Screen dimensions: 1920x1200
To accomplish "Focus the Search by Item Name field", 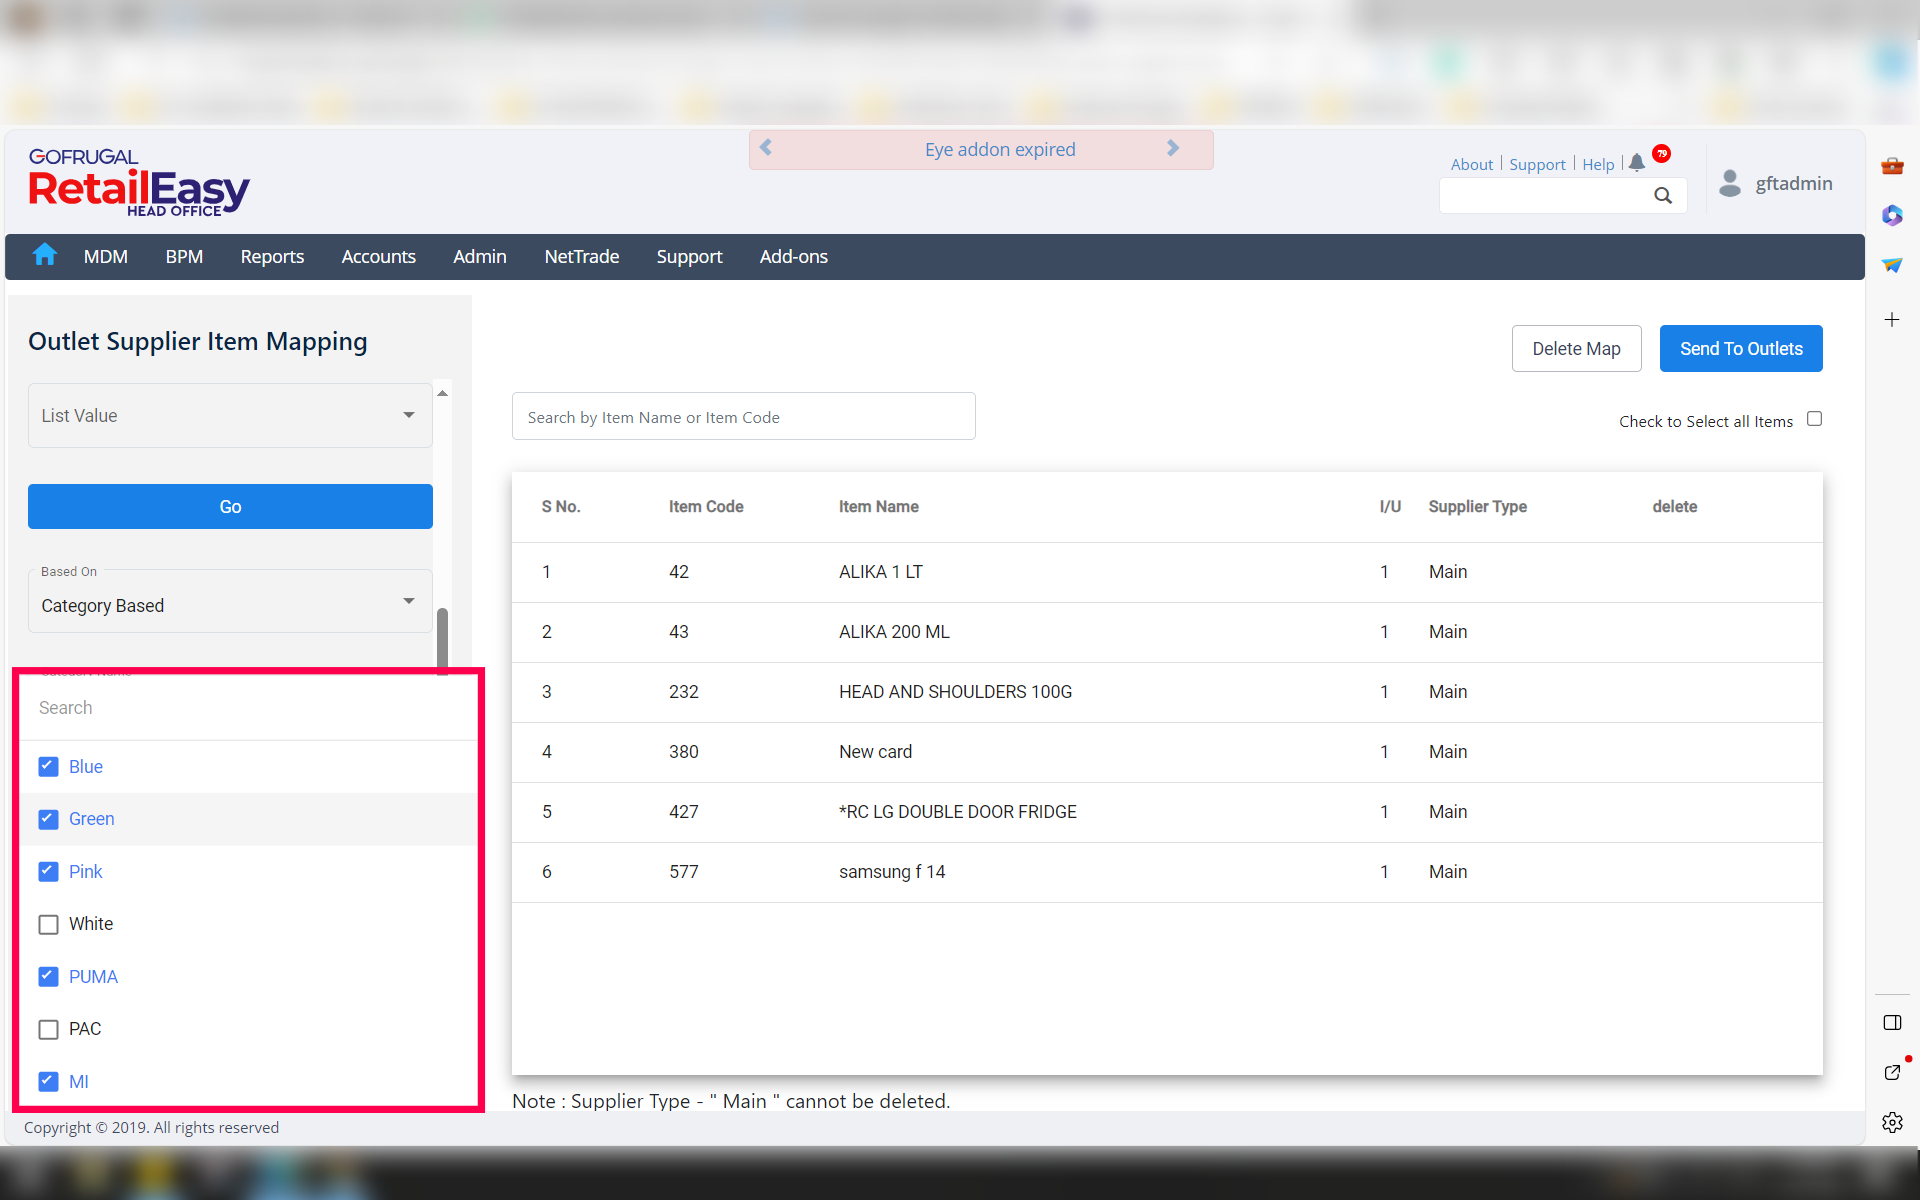I will click(x=743, y=417).
